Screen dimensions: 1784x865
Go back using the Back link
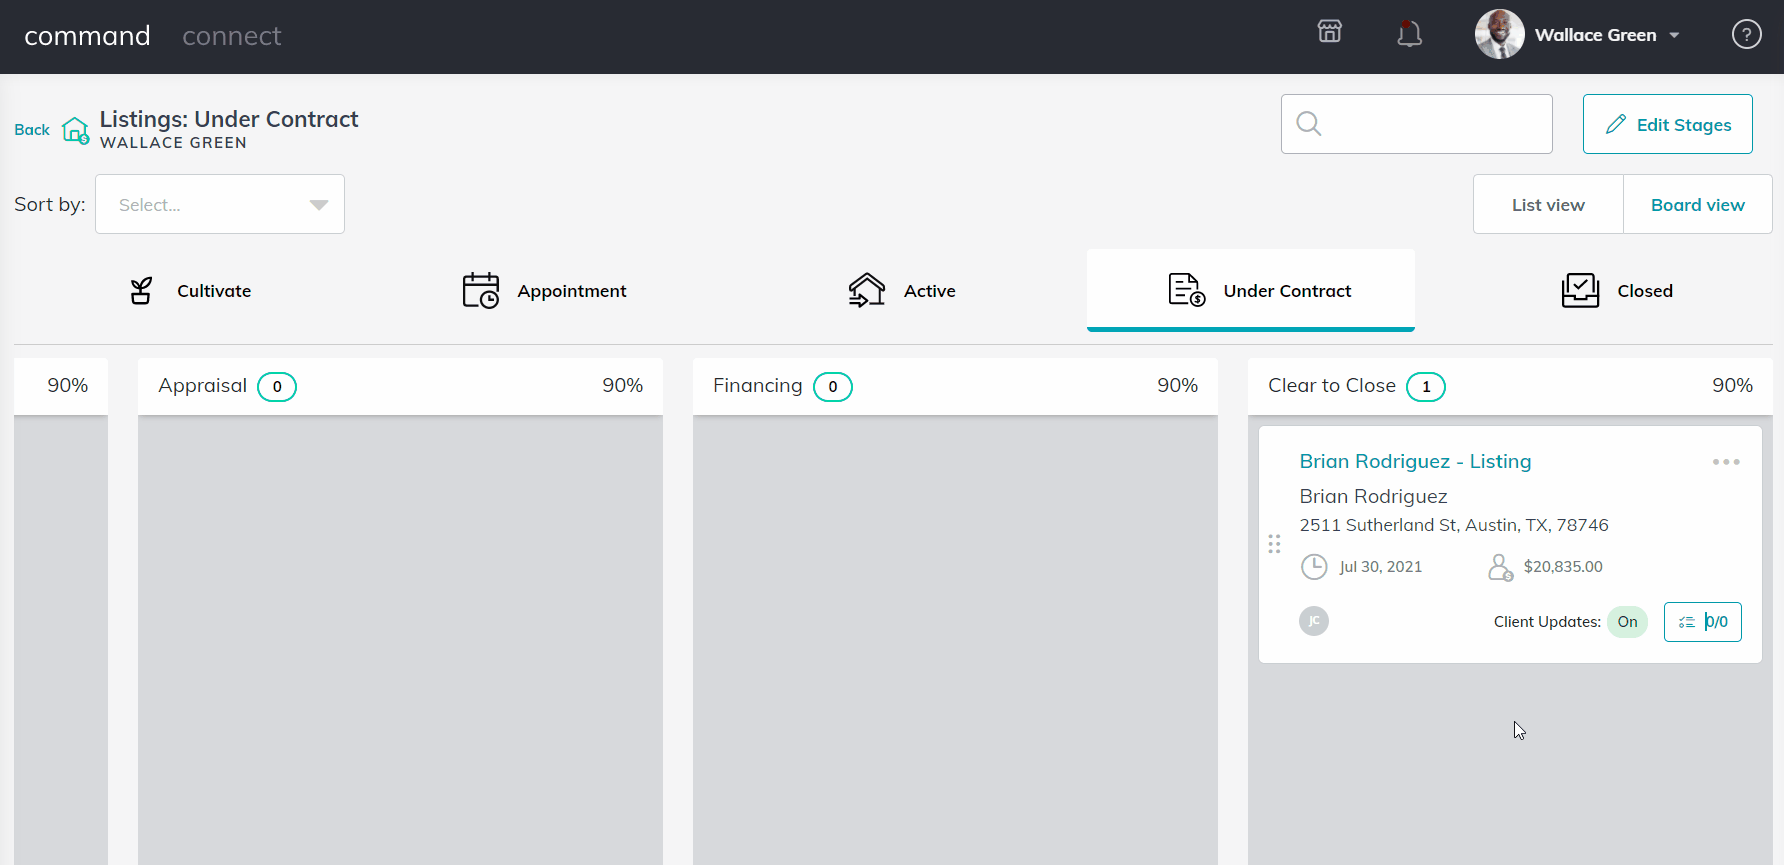[x=32, y=130]
